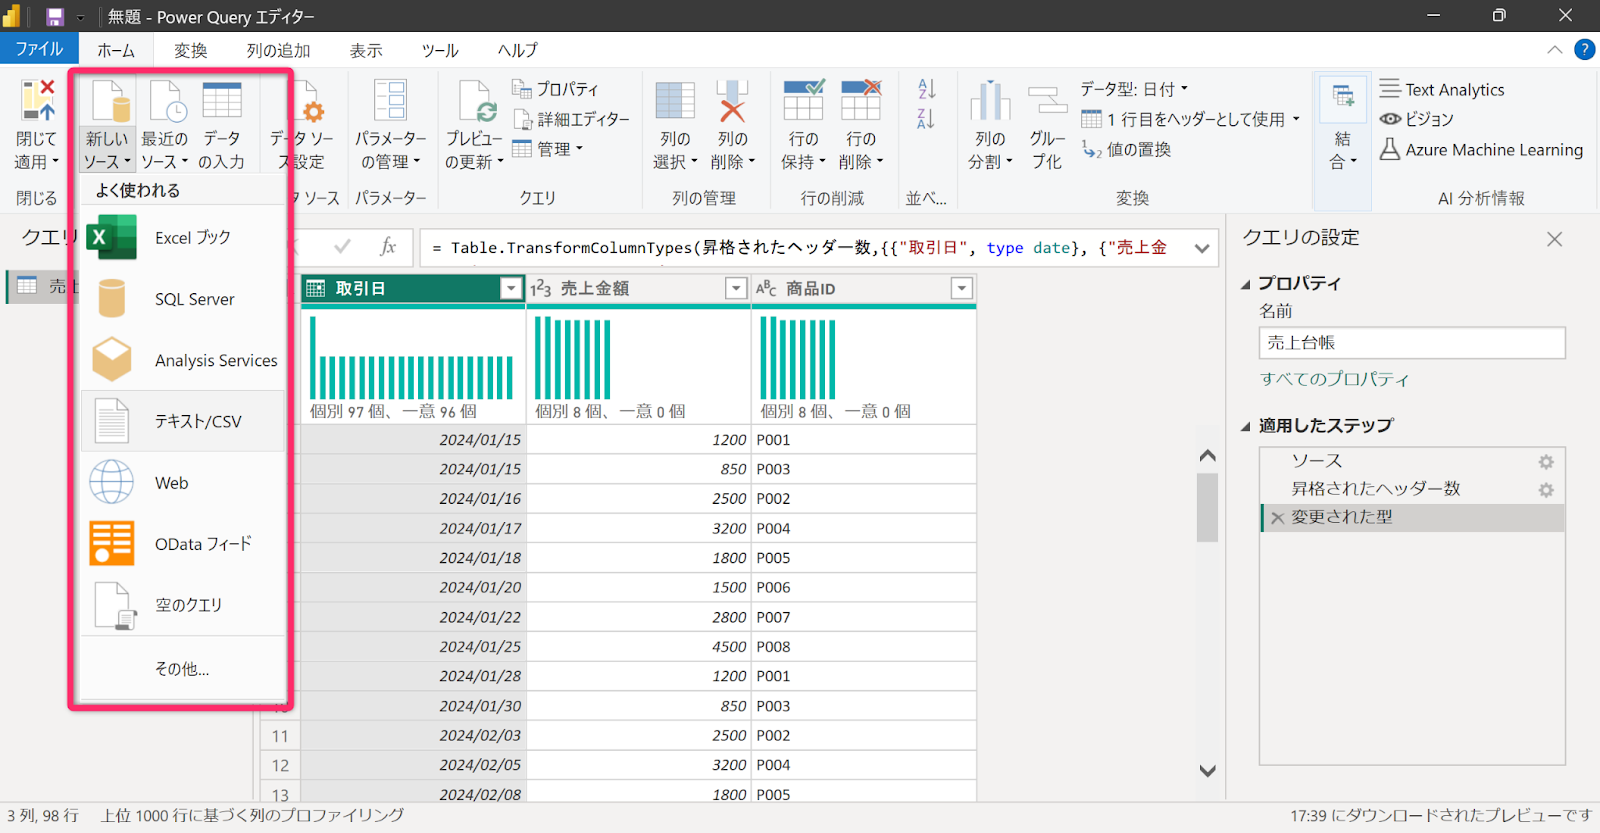1600x833 pixels.
Task: Close the クエリの設定 pane
Action: [1554, 239]
